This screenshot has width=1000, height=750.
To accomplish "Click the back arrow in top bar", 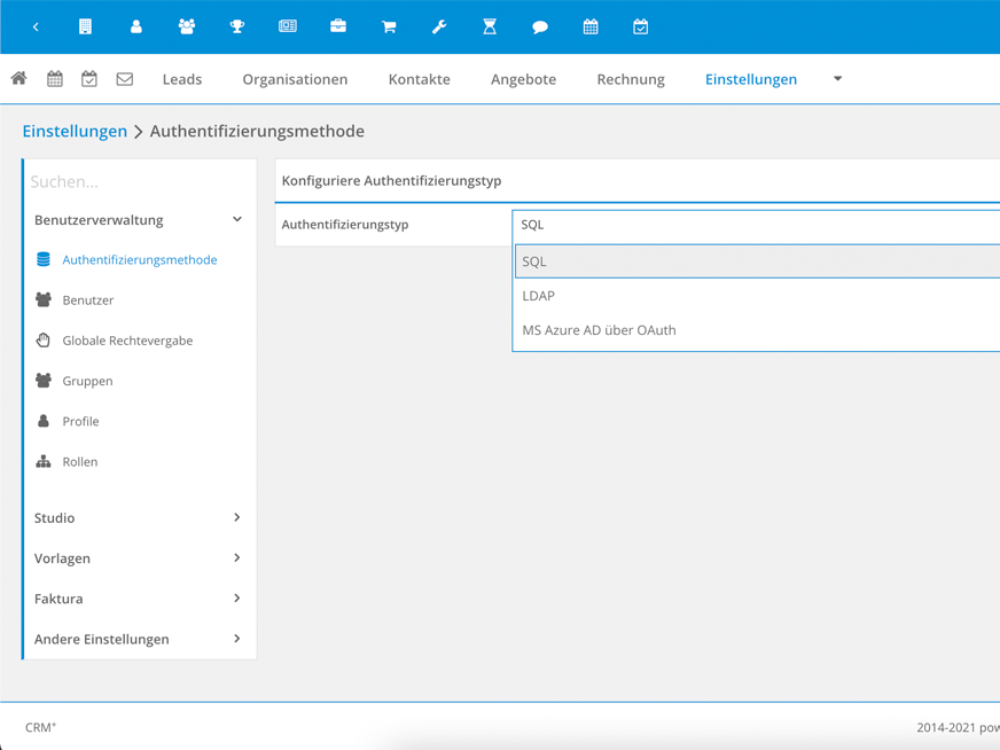I will click(36, 27).
